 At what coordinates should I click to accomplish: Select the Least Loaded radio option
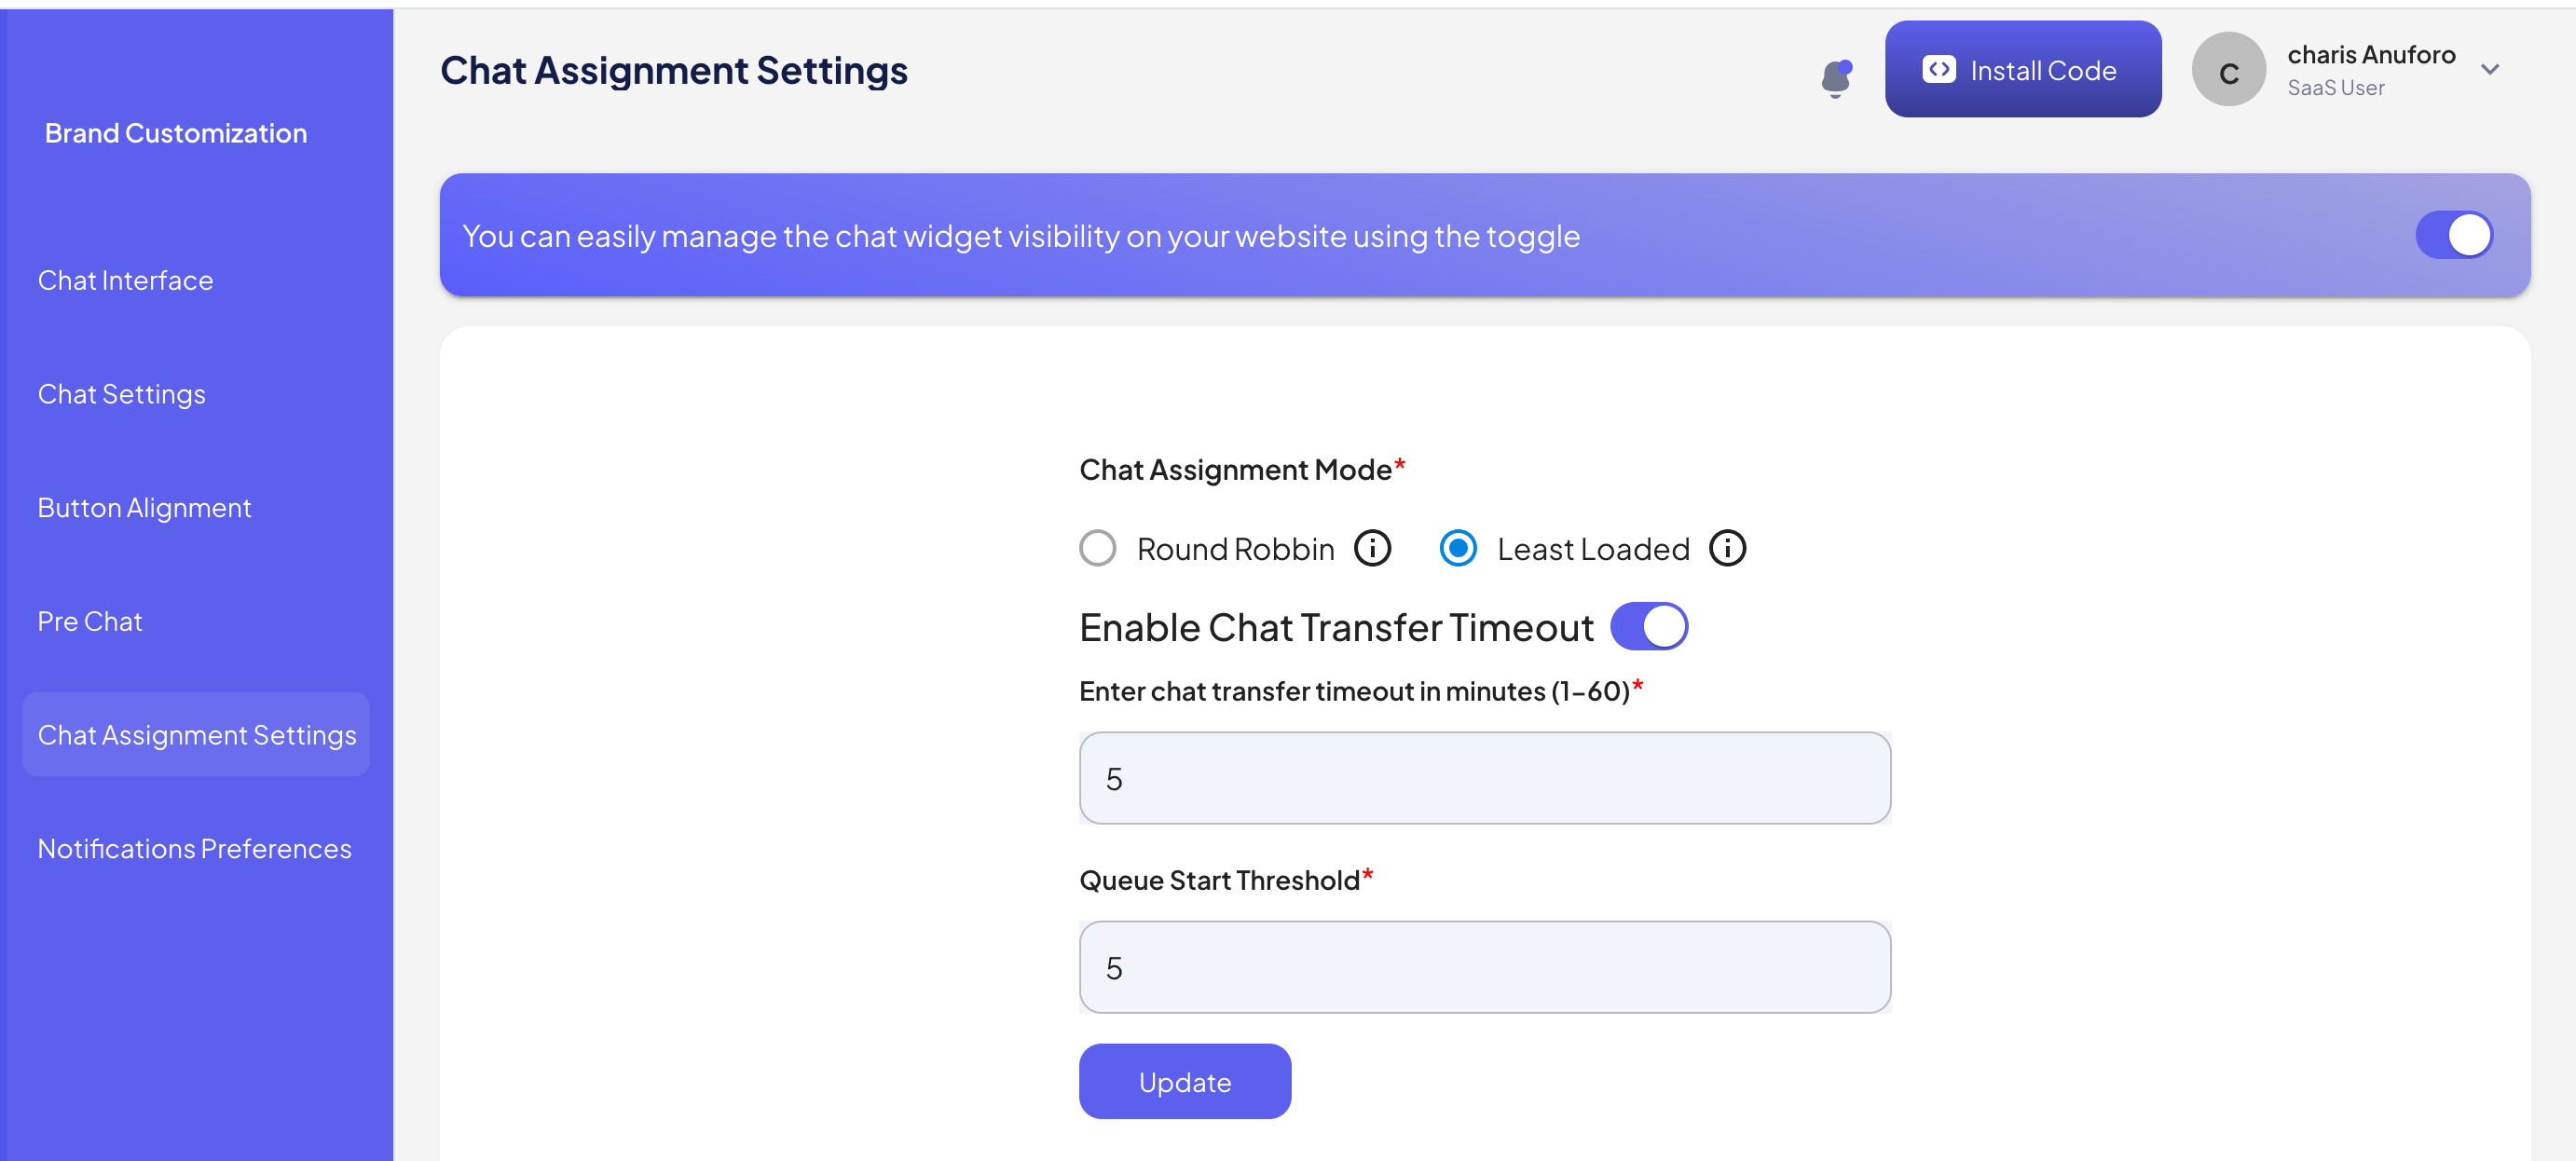coord(1457,548)
